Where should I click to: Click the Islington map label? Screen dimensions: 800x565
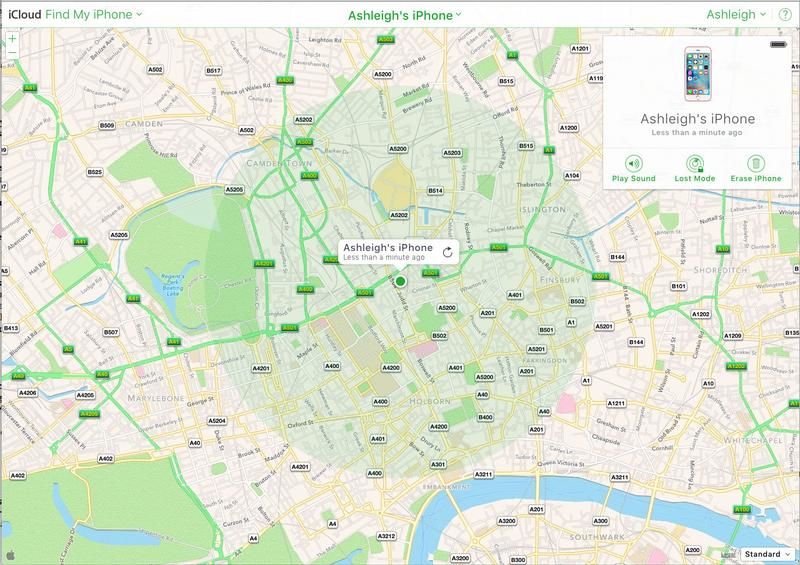(542, 209)
